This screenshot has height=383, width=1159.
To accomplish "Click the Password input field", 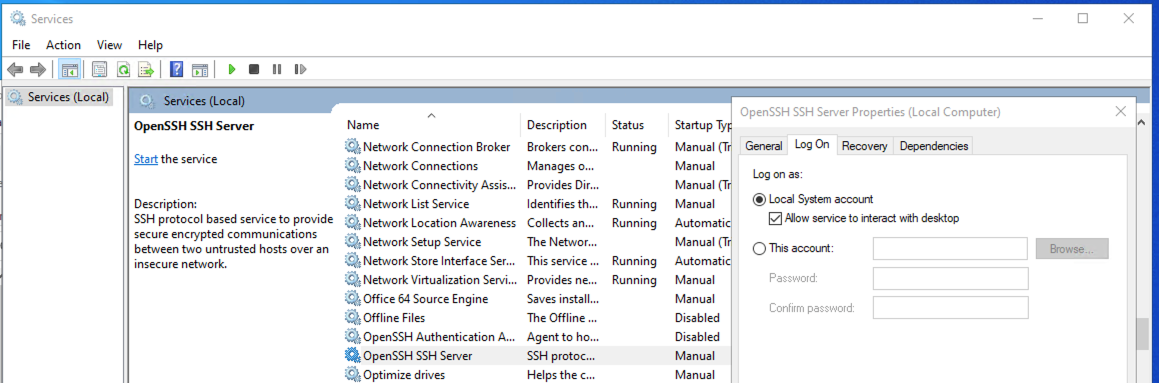I will (x=951, y=279).
